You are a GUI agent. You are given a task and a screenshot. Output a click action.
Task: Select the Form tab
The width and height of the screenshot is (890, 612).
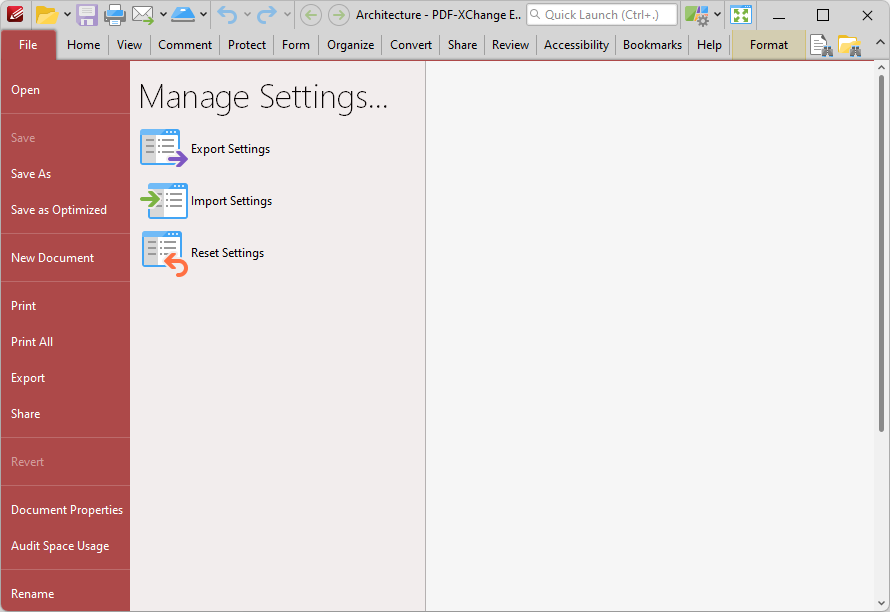point(296,45)
